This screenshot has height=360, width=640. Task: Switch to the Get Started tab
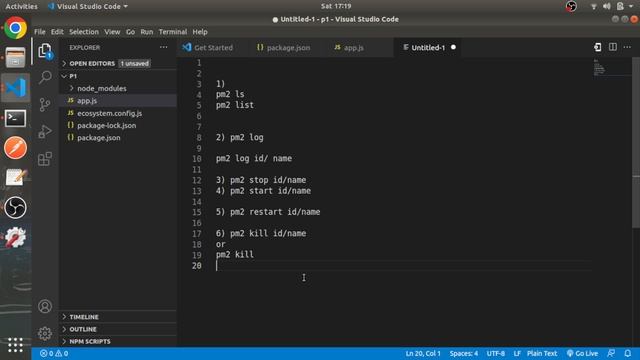213,47
